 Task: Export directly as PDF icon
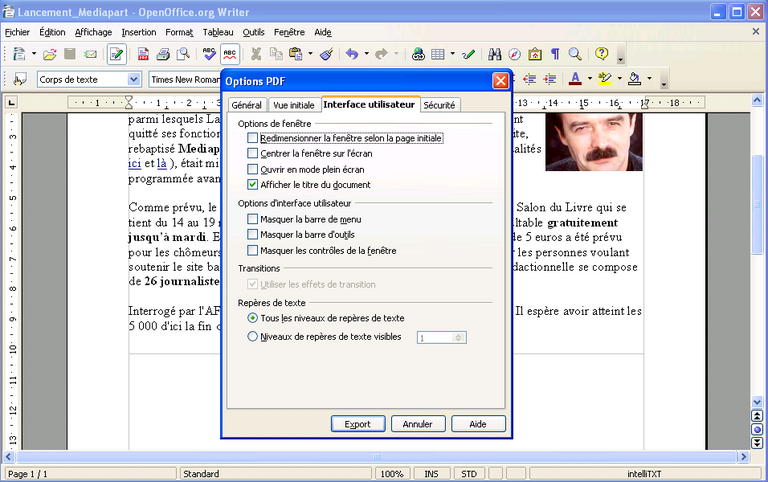coord(143,54)
